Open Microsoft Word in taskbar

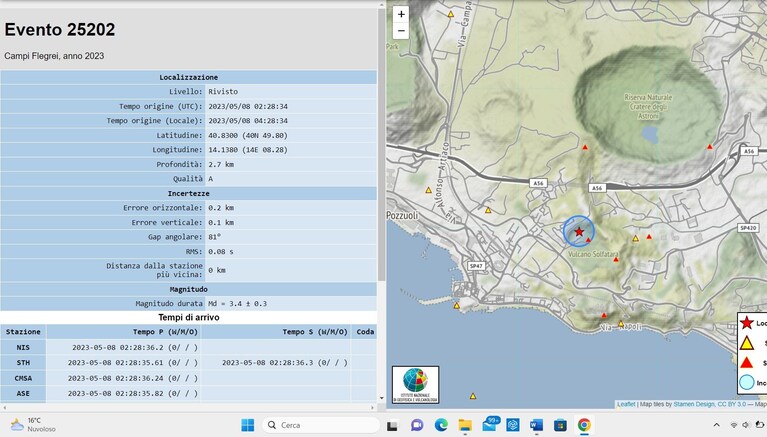(x=536, y=425)
